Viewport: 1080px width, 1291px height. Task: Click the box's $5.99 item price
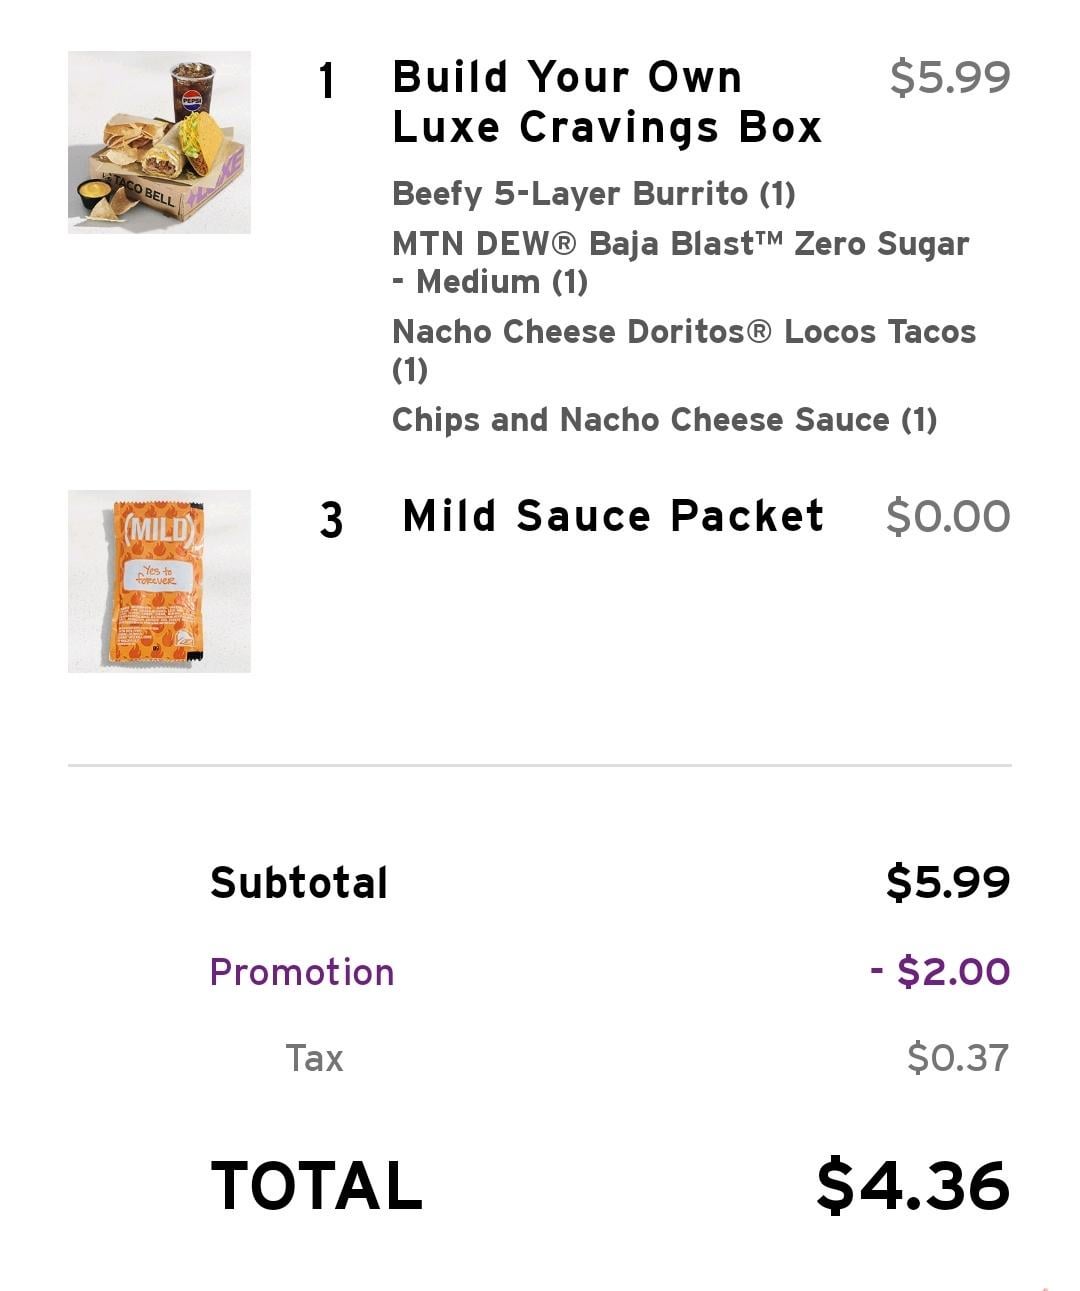(x=949, y=77)
